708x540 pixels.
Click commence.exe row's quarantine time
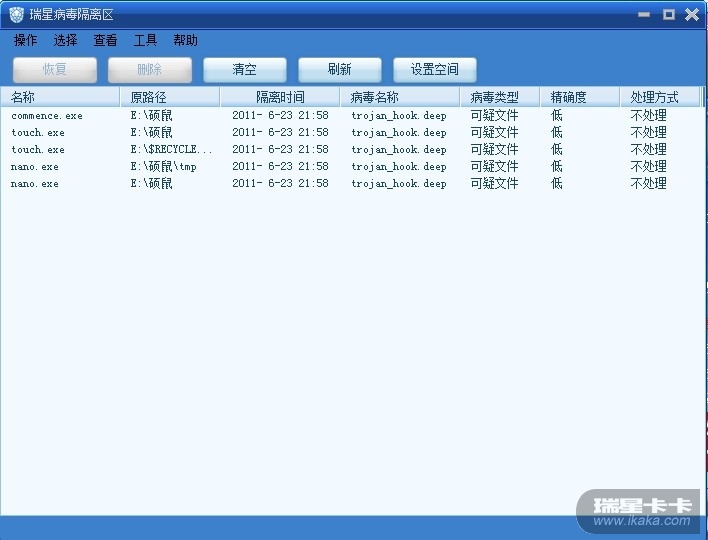click(280, 116)
